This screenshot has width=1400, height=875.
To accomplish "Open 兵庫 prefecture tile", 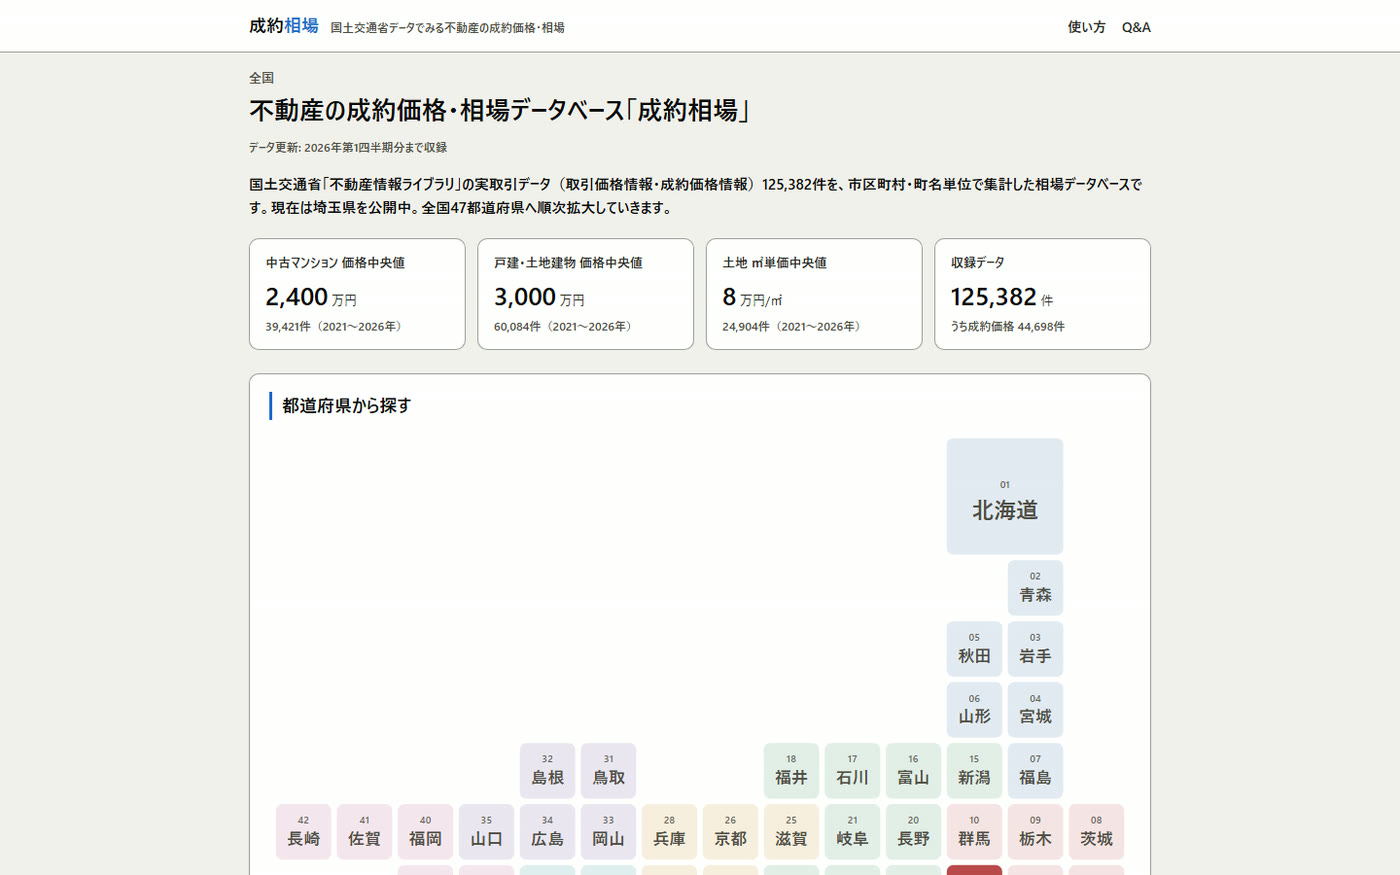I will tap(669, 832).
